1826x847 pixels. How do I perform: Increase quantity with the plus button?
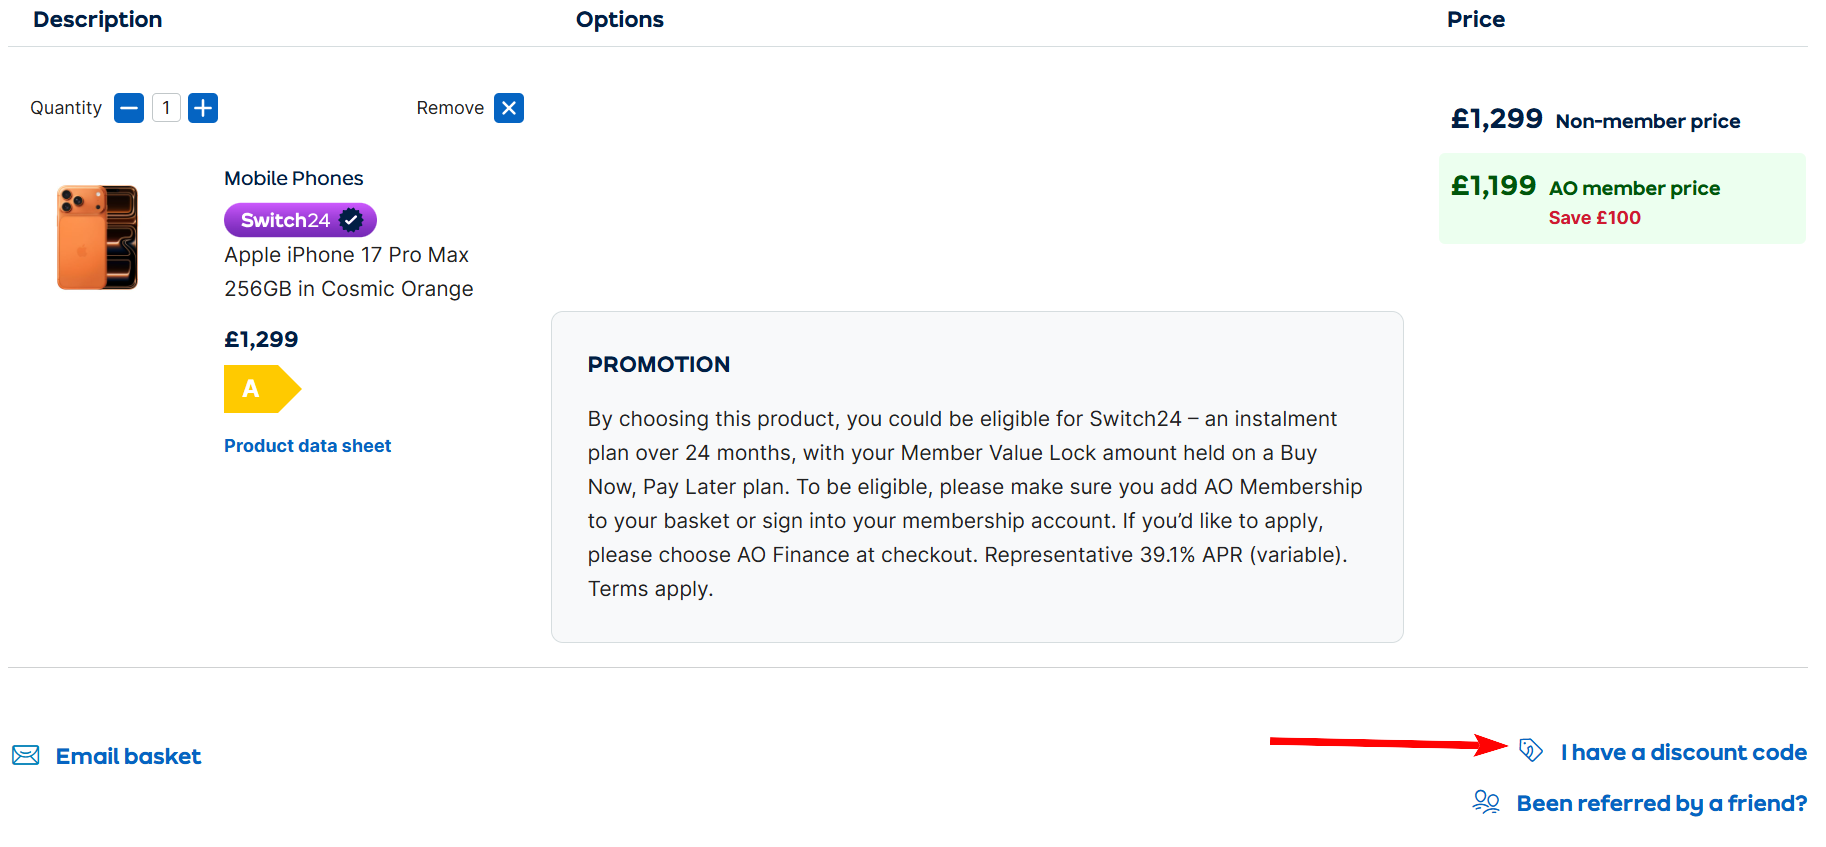pos(203,108)
